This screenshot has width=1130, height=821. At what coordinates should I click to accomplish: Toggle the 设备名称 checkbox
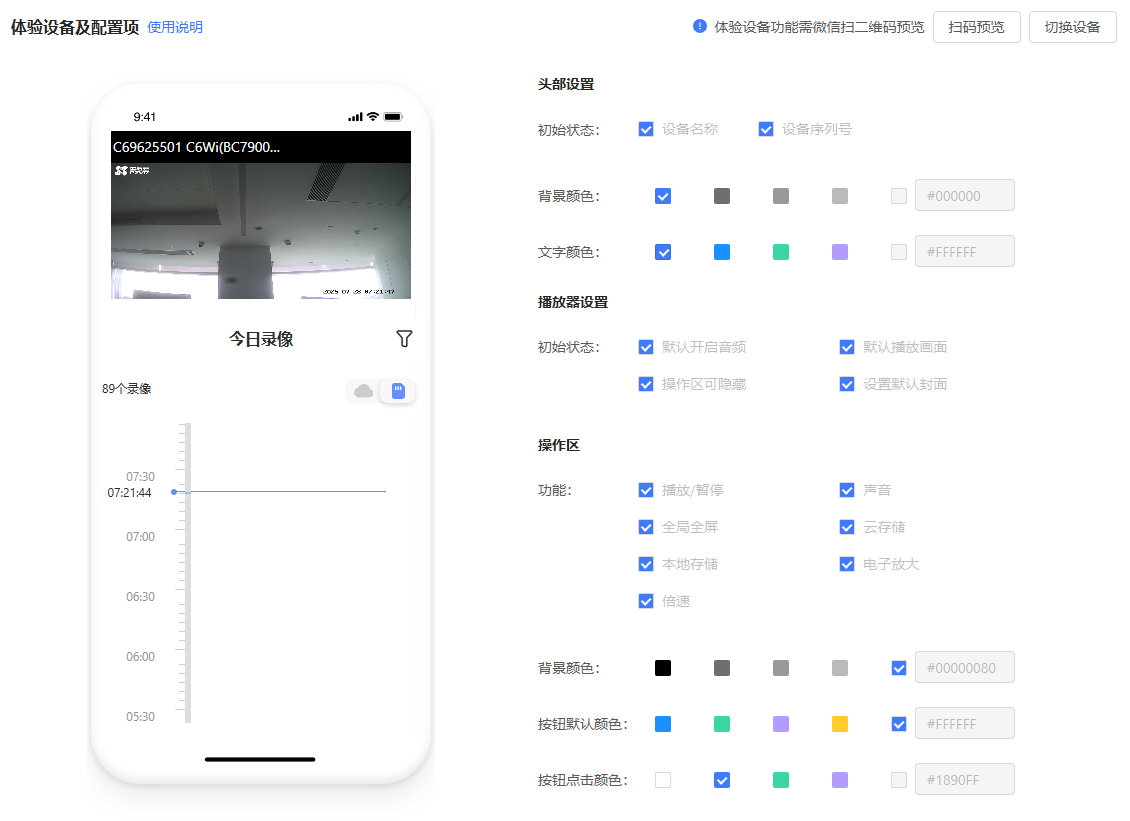(646, 129)
